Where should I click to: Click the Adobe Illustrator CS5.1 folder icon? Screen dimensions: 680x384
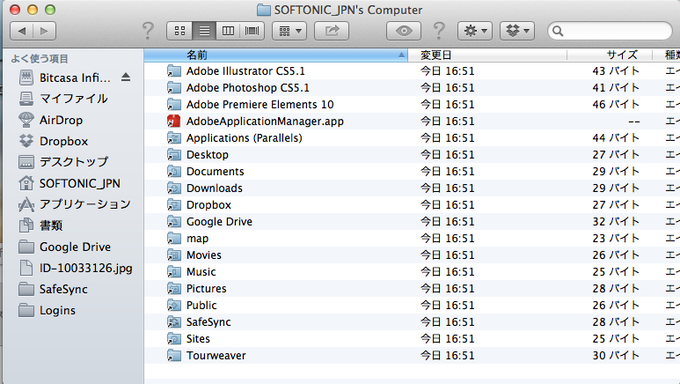[174, 71]
